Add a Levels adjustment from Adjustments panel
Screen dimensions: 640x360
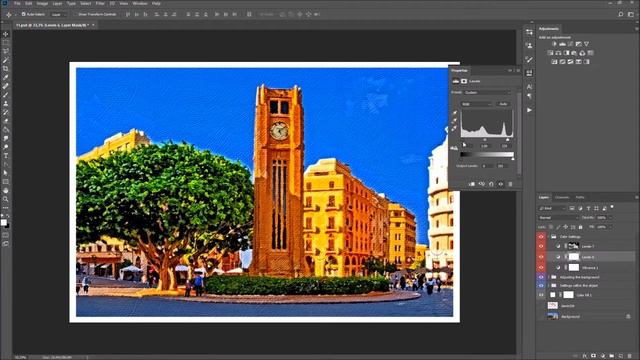562,44
